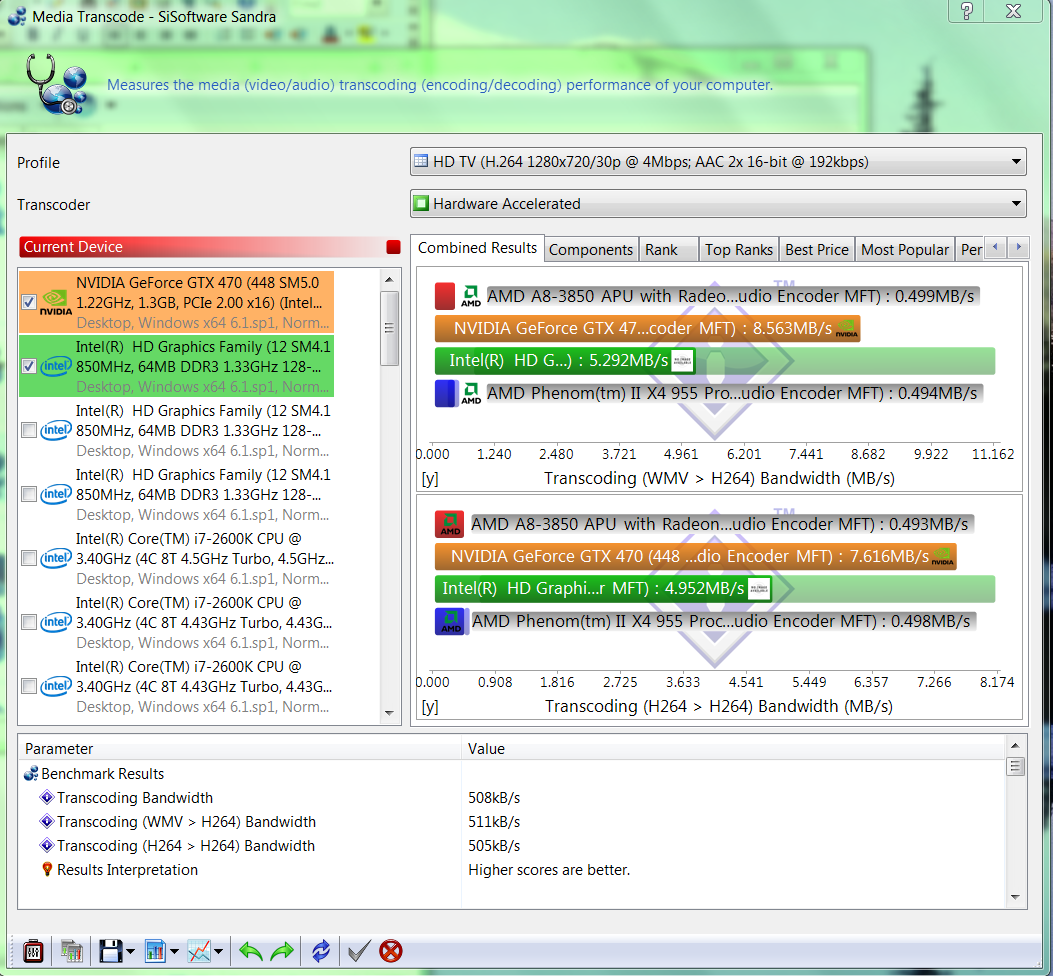Screen dimensions: 1053x976
Task: Click the floppy disk save icon
Action: (111, 950)
